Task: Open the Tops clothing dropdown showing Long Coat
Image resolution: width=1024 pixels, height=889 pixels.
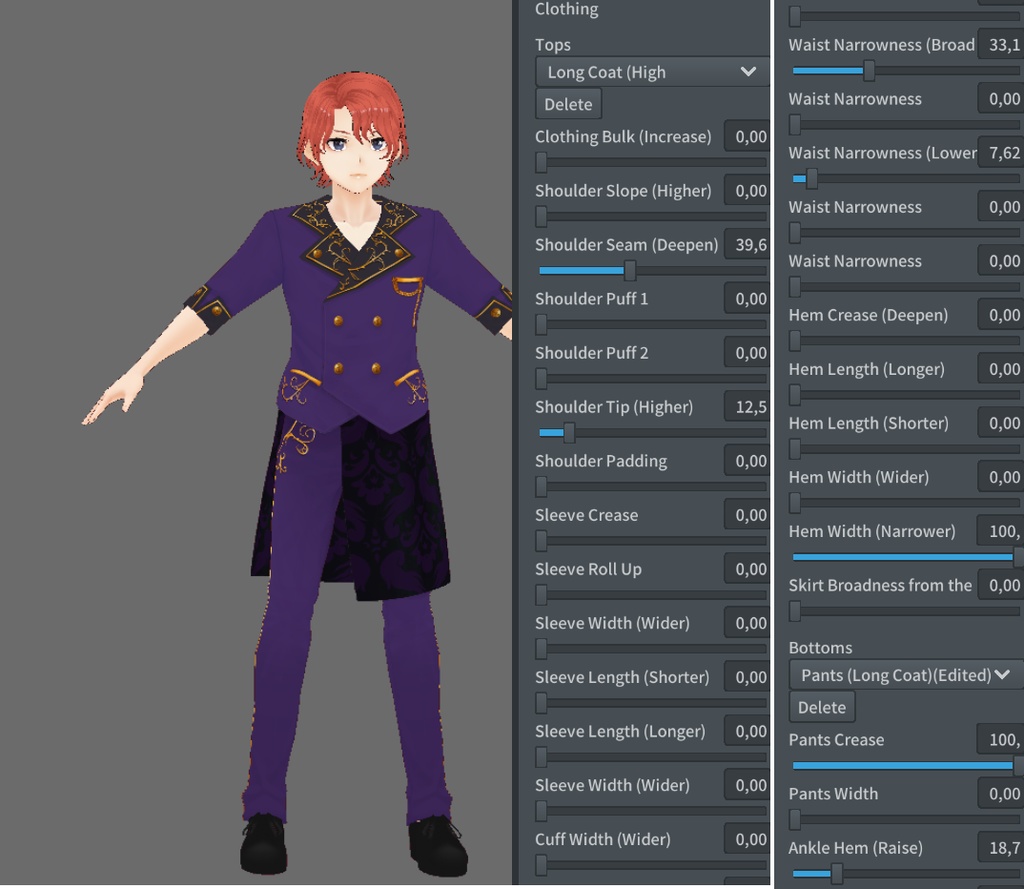Action: click(x=650, y=71)
